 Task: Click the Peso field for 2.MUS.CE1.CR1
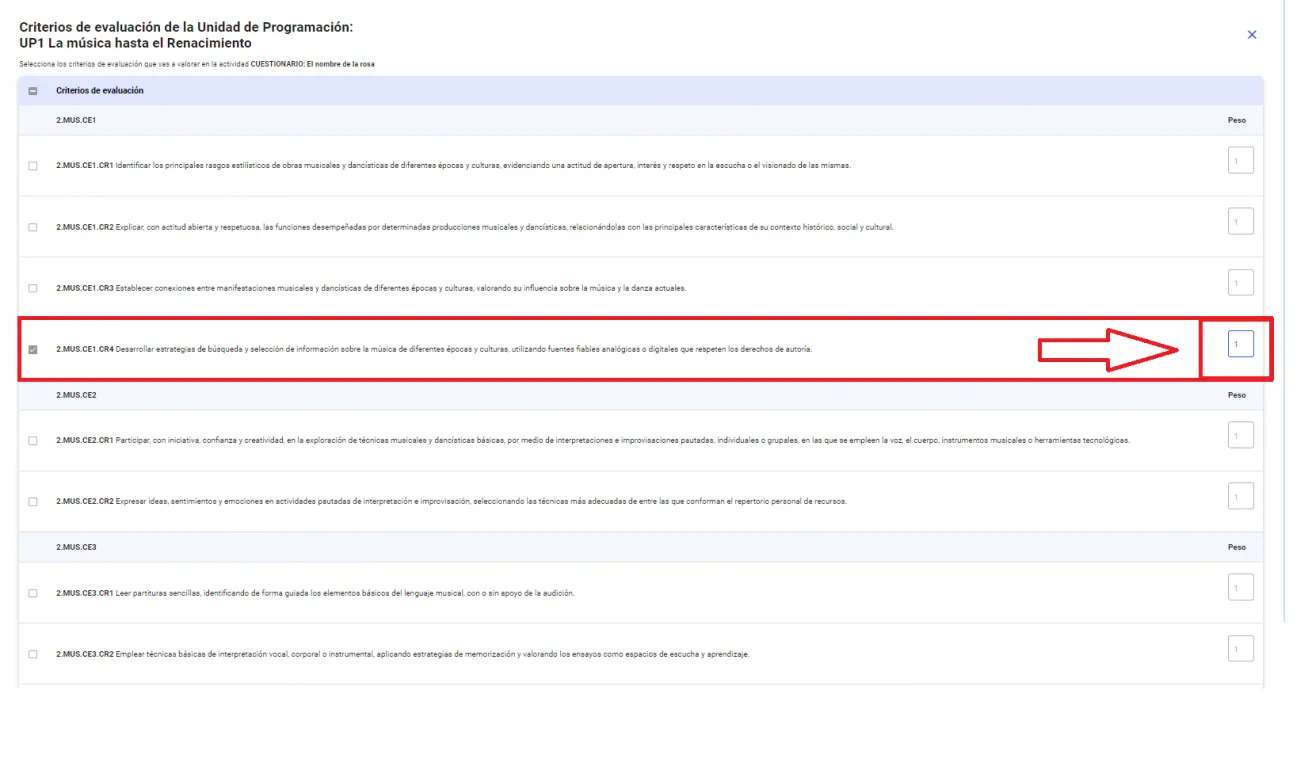click(1240, 160)
